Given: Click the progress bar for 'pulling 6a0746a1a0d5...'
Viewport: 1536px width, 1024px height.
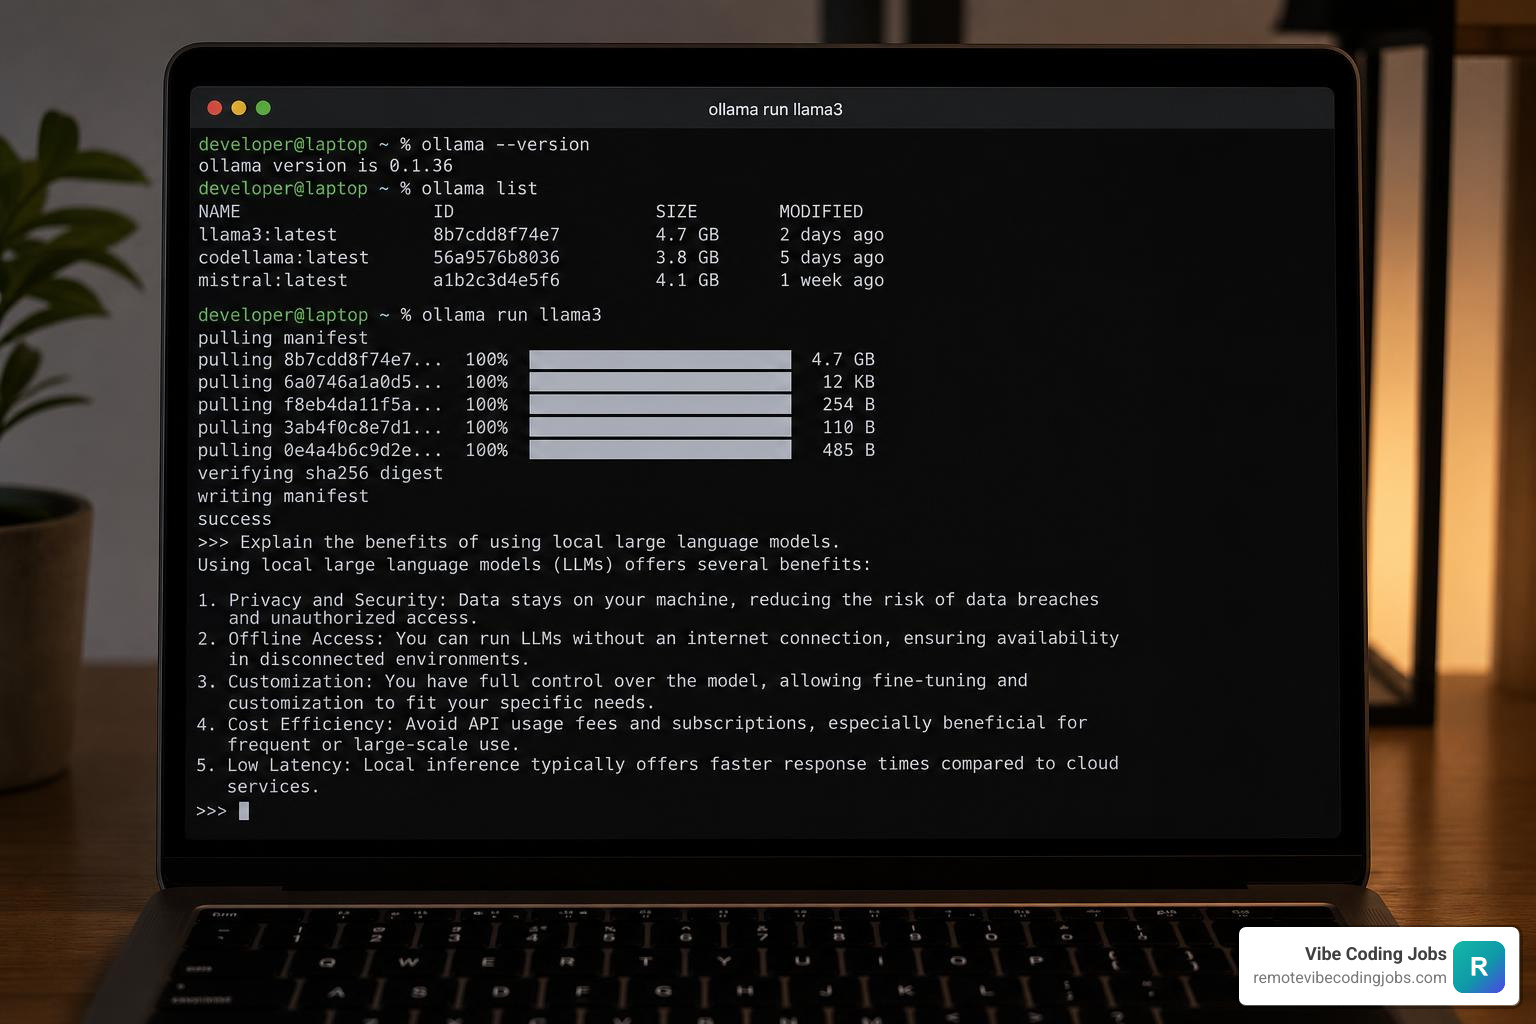Looking at the screenshot, I should pyautogui.click(x=660, y=382).
